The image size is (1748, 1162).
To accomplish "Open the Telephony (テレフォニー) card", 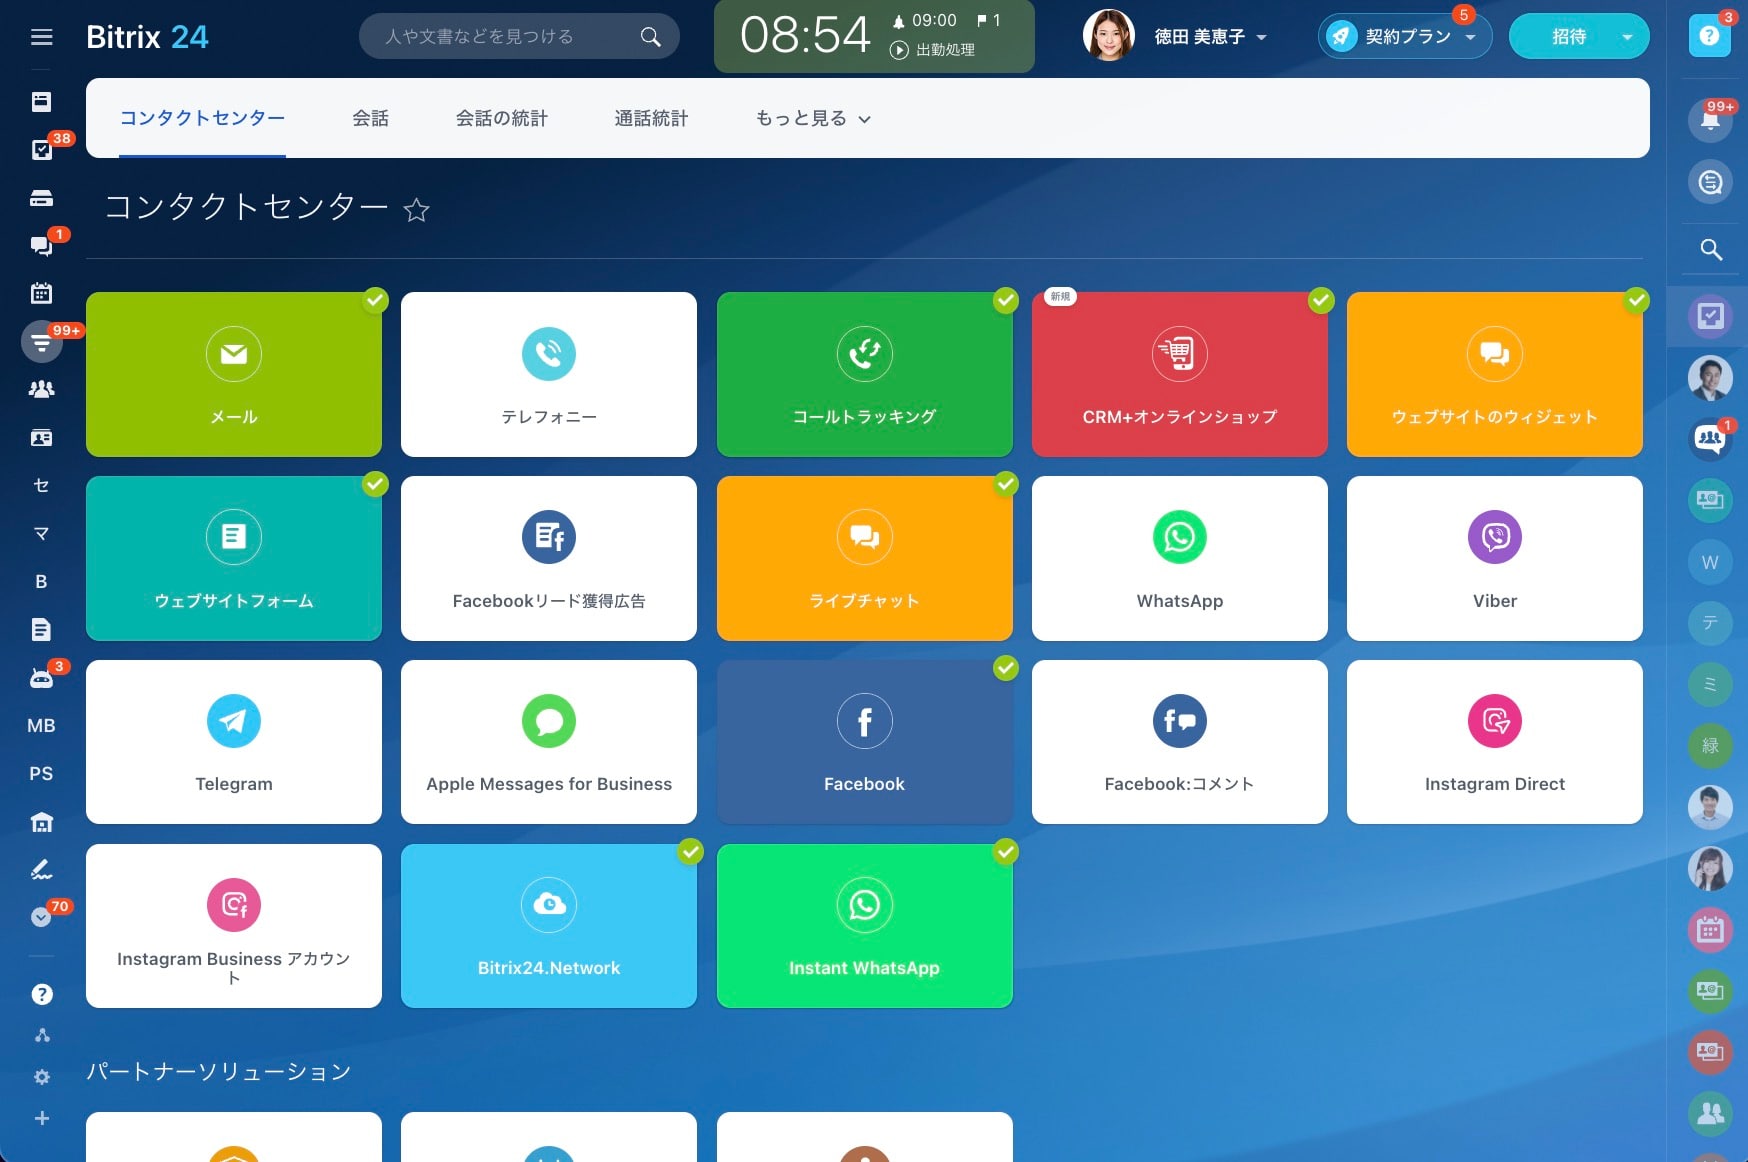I will point(549,374).
